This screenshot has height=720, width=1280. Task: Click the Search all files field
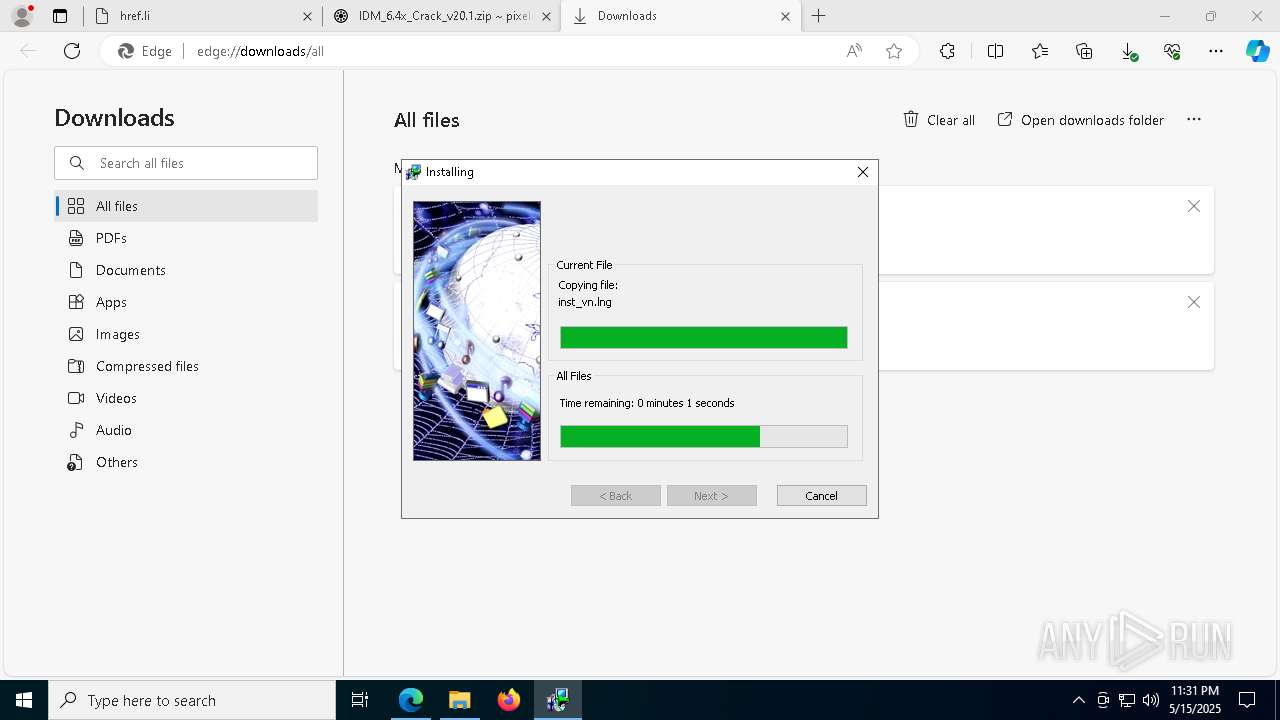tap(186, 163)
